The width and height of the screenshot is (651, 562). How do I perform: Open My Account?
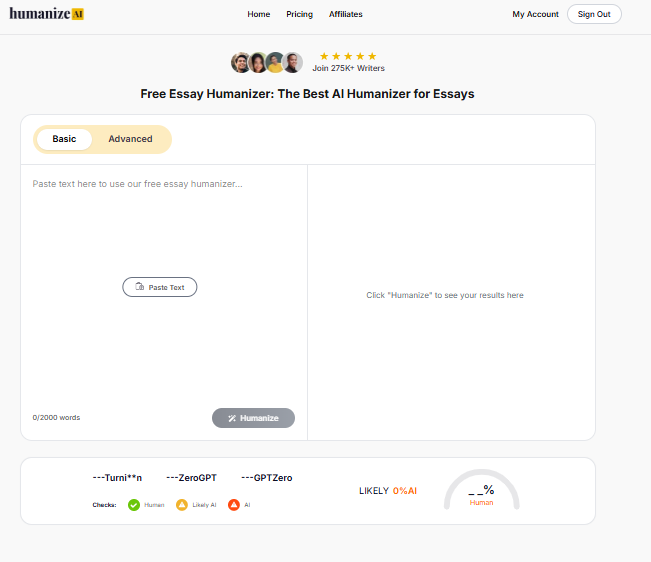click(x=535, y=14)
